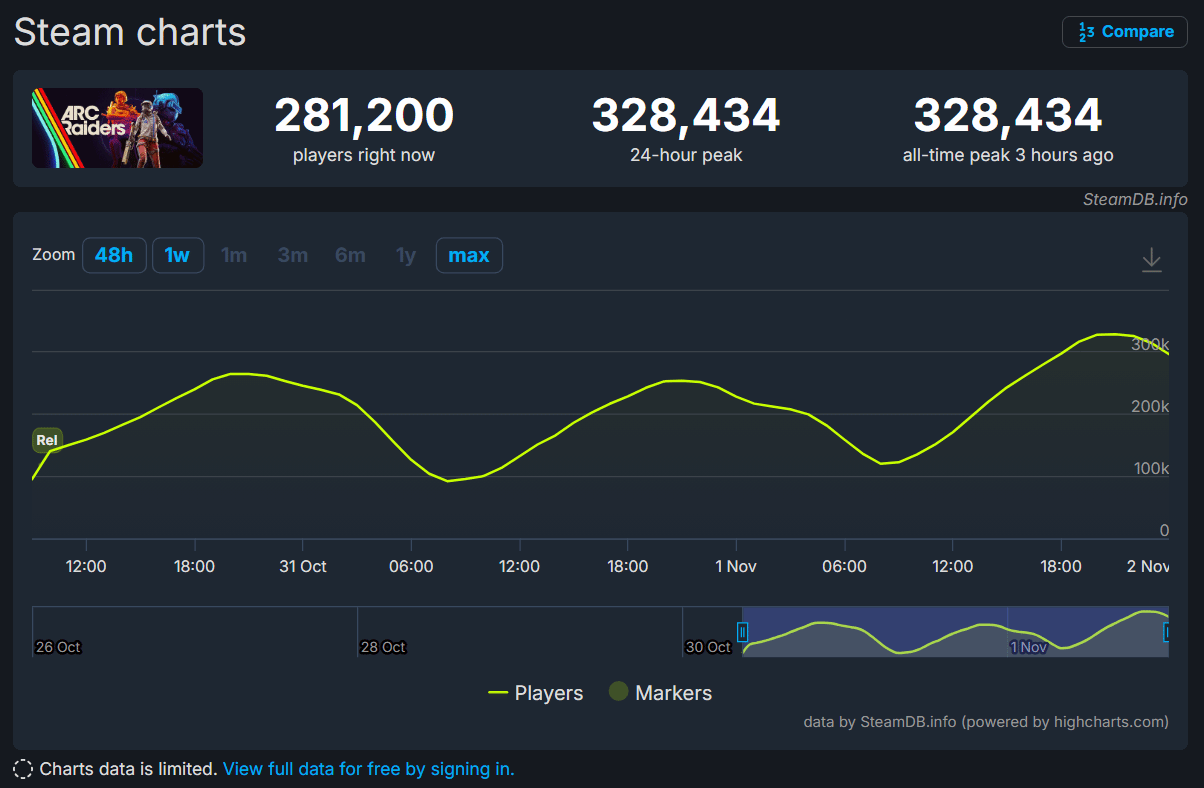This screenshot has width=1204, height=788.
Task: Click the chart download menu icon
Action: (x=1151, y=260)
